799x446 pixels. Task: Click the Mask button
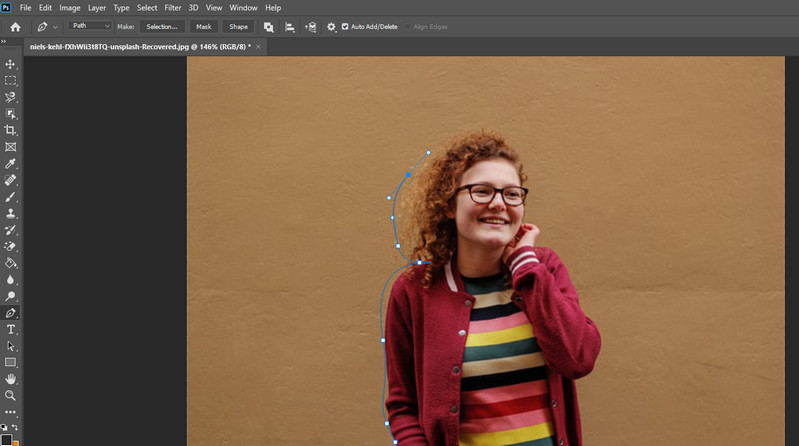pos(203,27)
